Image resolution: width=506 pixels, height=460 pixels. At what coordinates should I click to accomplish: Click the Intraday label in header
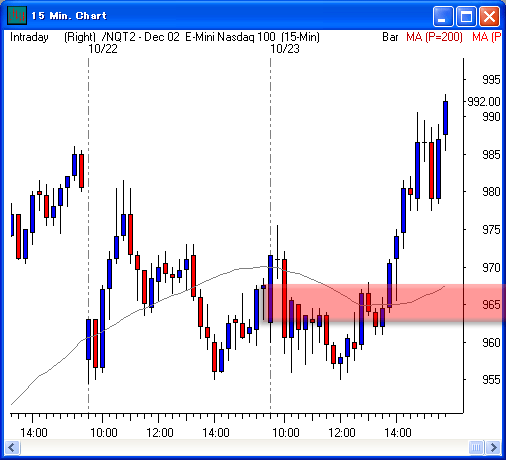(x=29, y=37)
